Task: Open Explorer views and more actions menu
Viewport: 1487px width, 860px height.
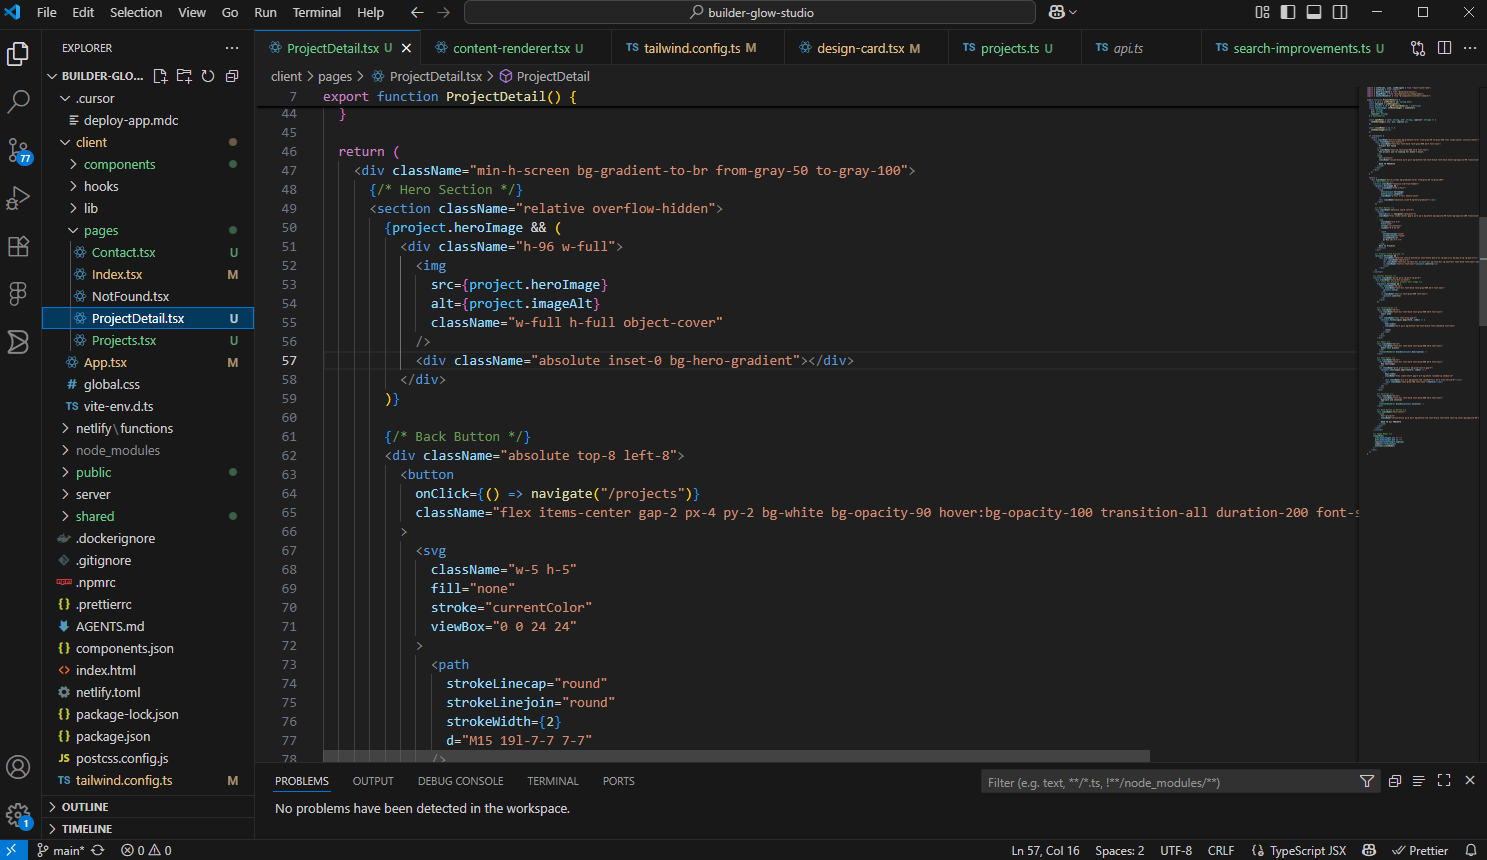Action: 232,48
